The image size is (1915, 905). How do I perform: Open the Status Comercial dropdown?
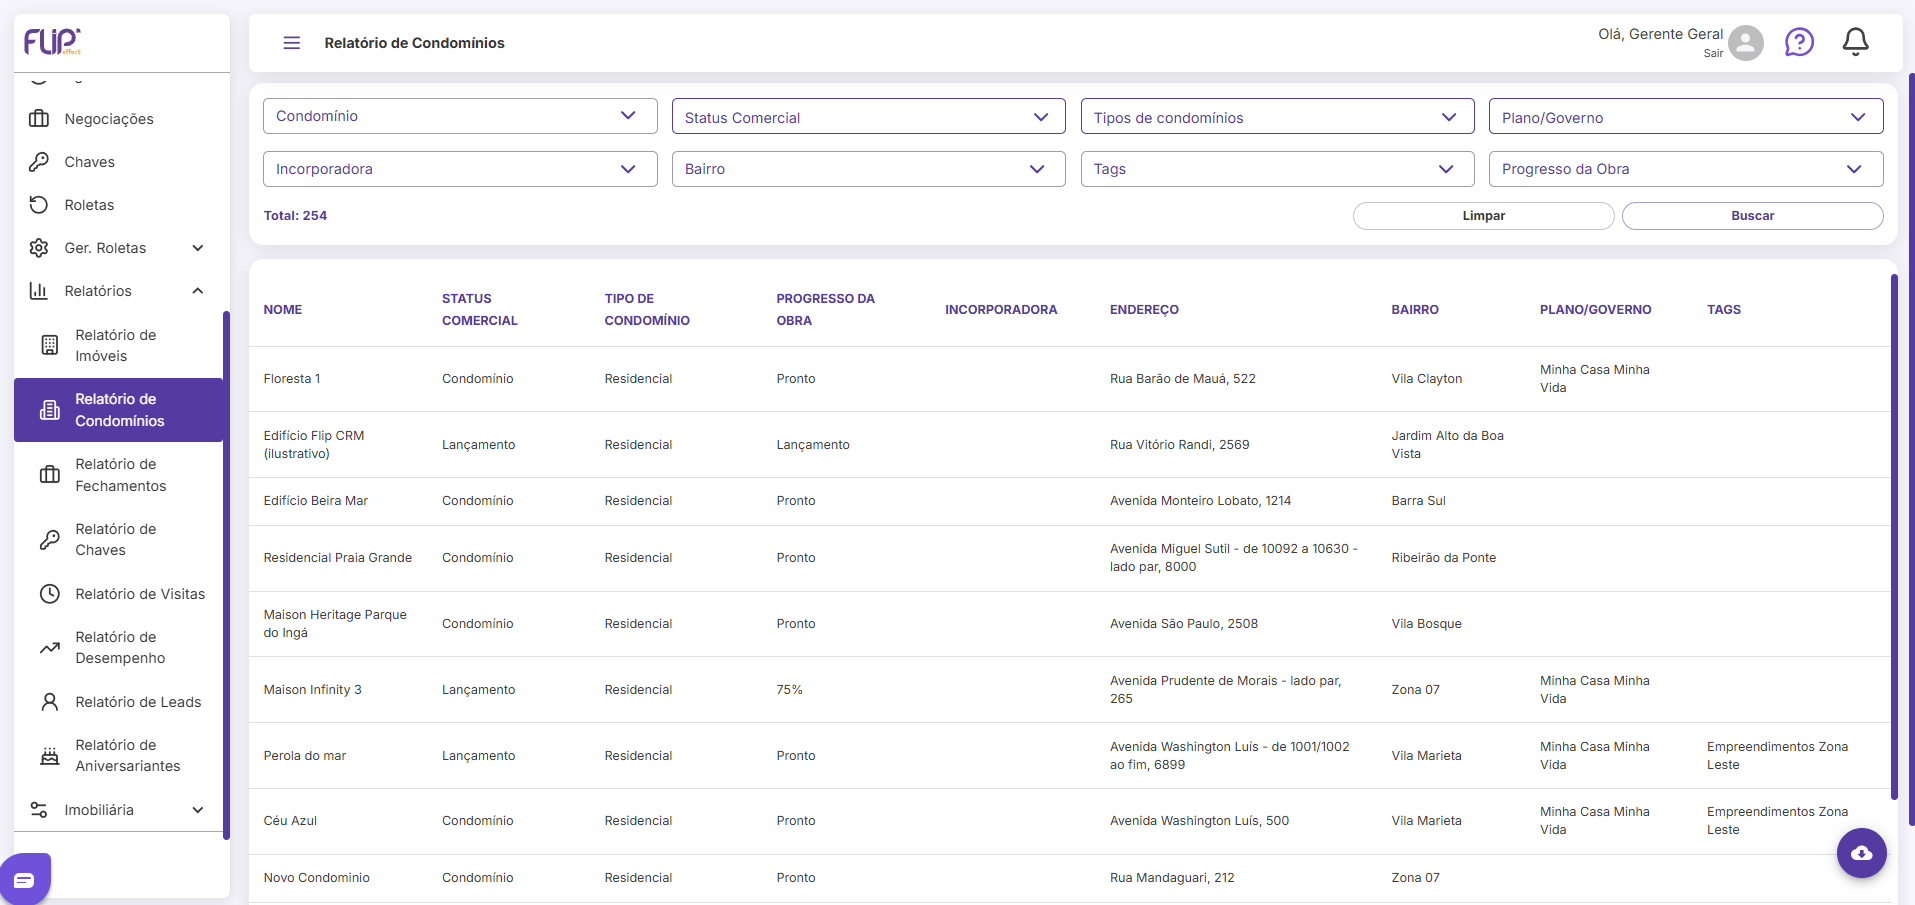[869, 117]
